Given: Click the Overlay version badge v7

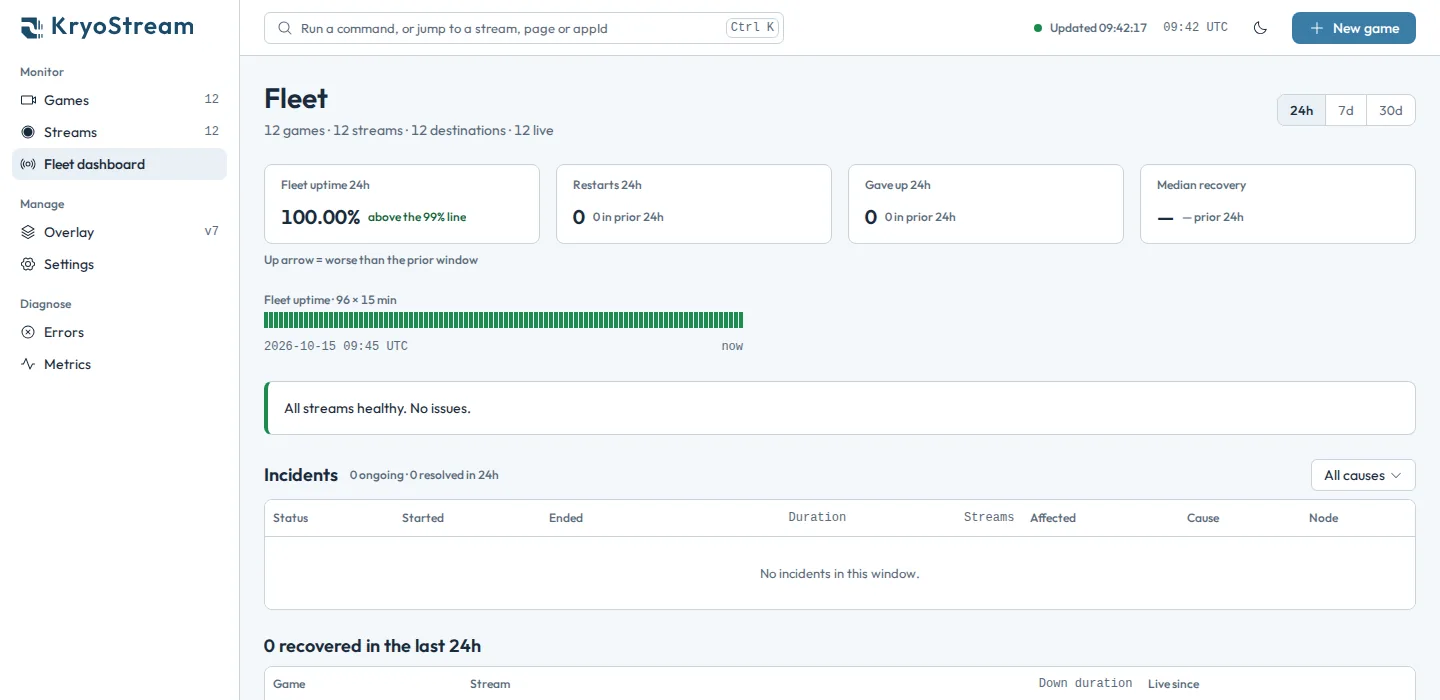Looking at the screenshot, I should [x=211, y=231].
